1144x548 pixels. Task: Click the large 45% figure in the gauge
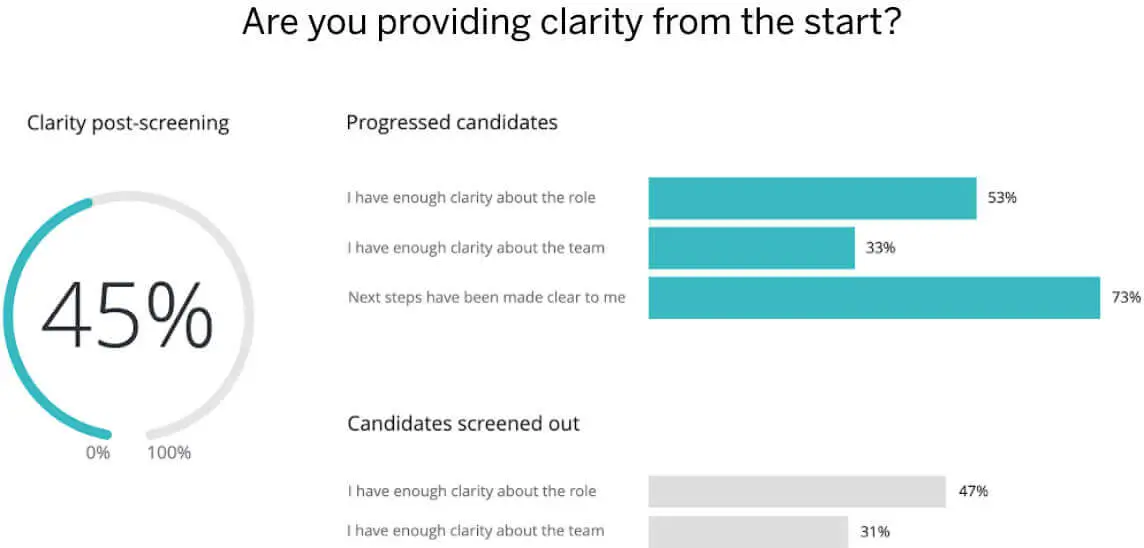(127, 317)
